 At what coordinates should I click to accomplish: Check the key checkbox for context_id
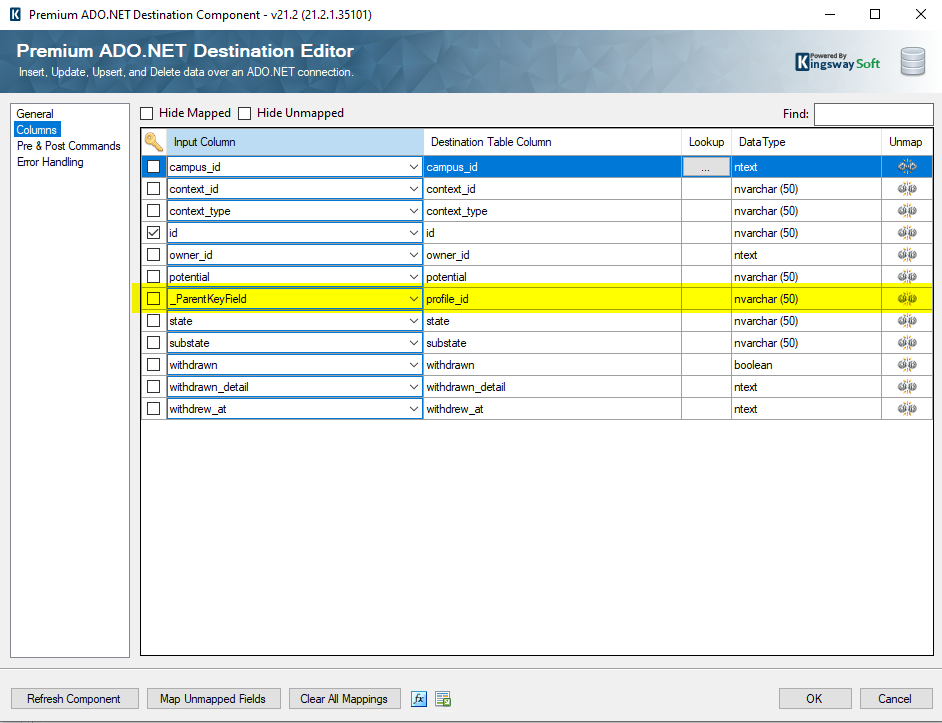(154, 189)
